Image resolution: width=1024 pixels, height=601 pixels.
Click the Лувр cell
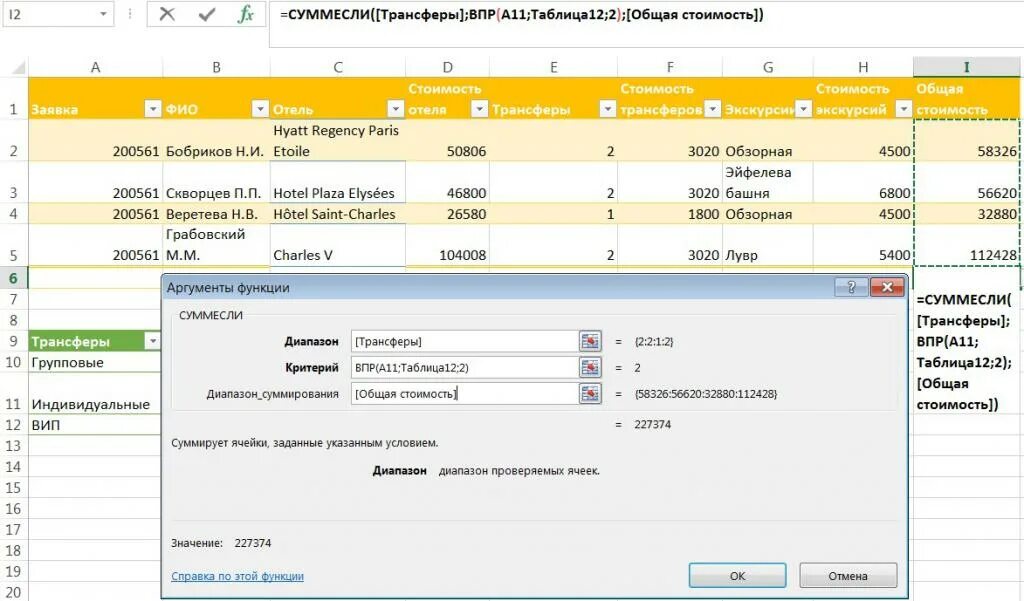click(x=768, y=245)
